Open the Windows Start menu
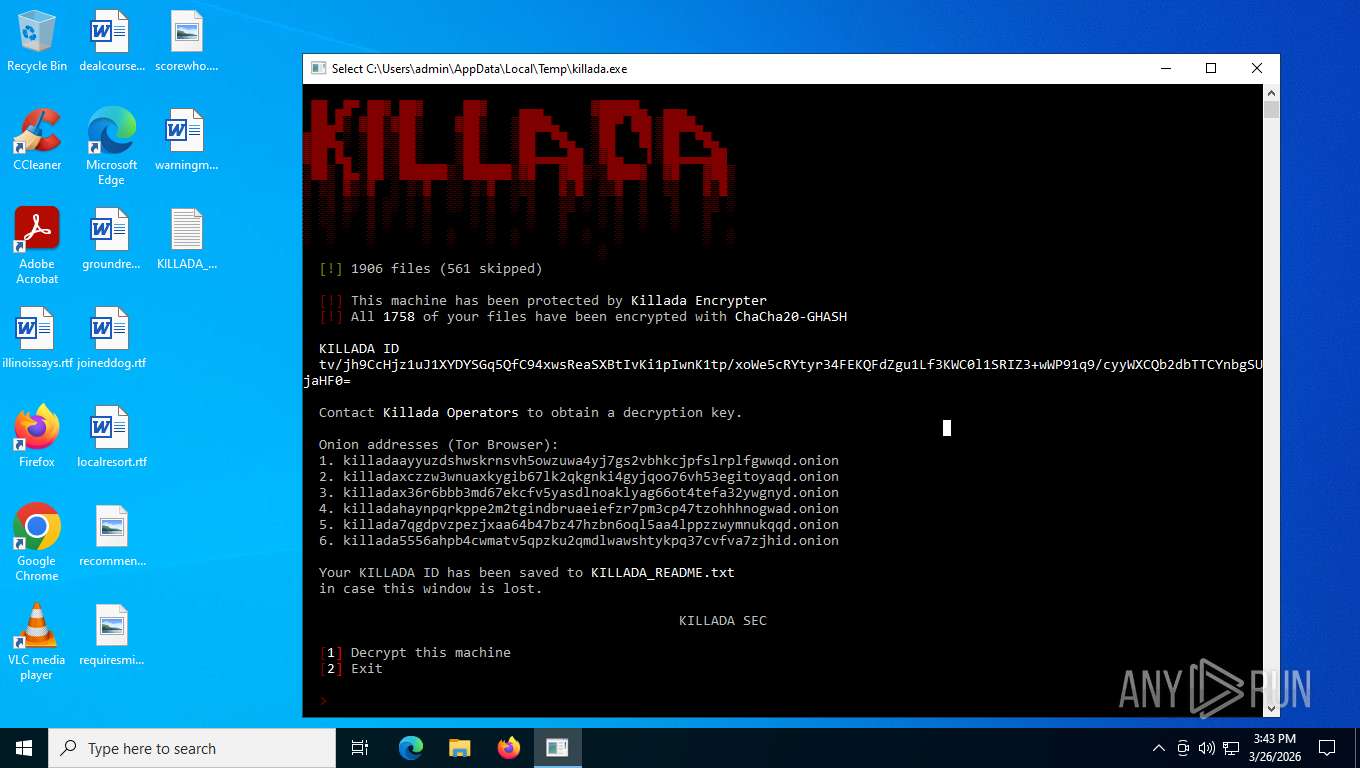 click(x=24, y=748)
